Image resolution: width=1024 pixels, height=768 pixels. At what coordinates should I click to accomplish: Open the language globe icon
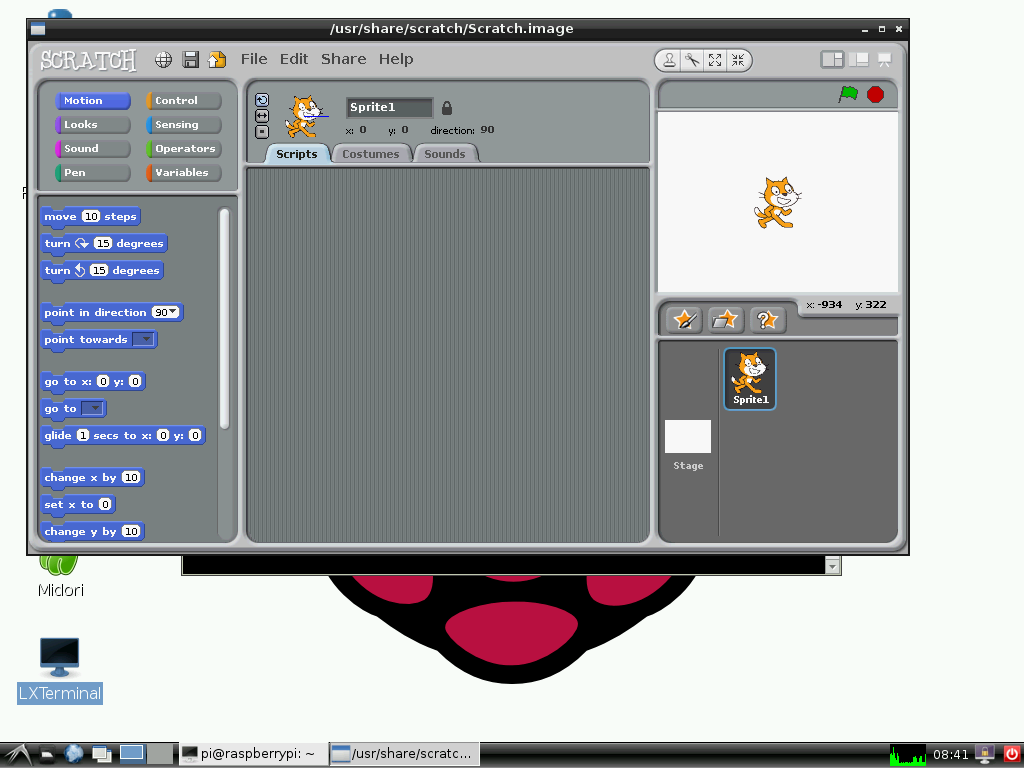click(163, 60)
